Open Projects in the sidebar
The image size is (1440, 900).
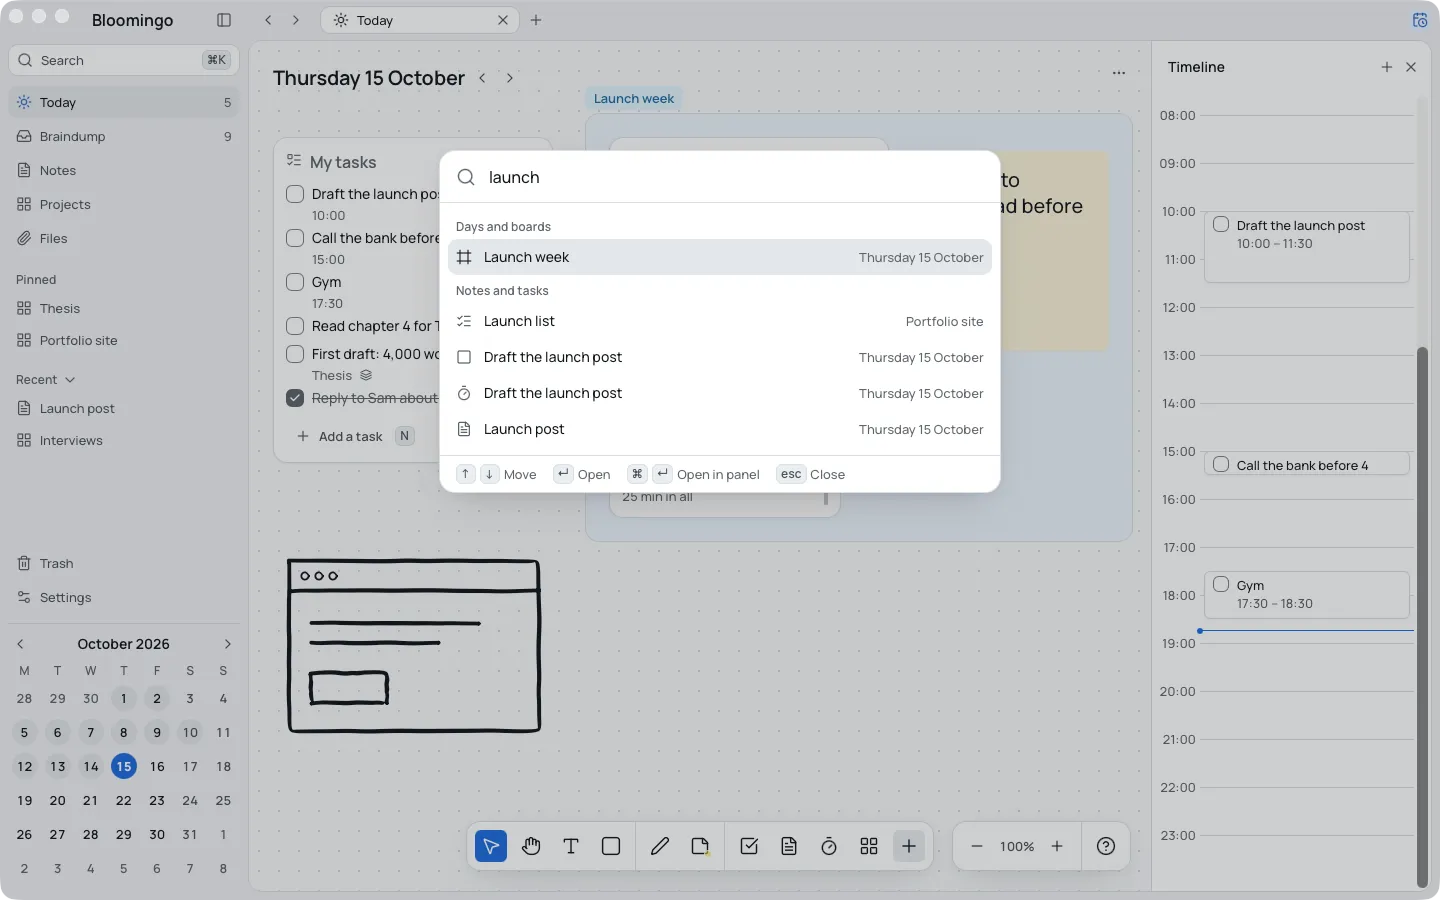(x=124, y=204)
